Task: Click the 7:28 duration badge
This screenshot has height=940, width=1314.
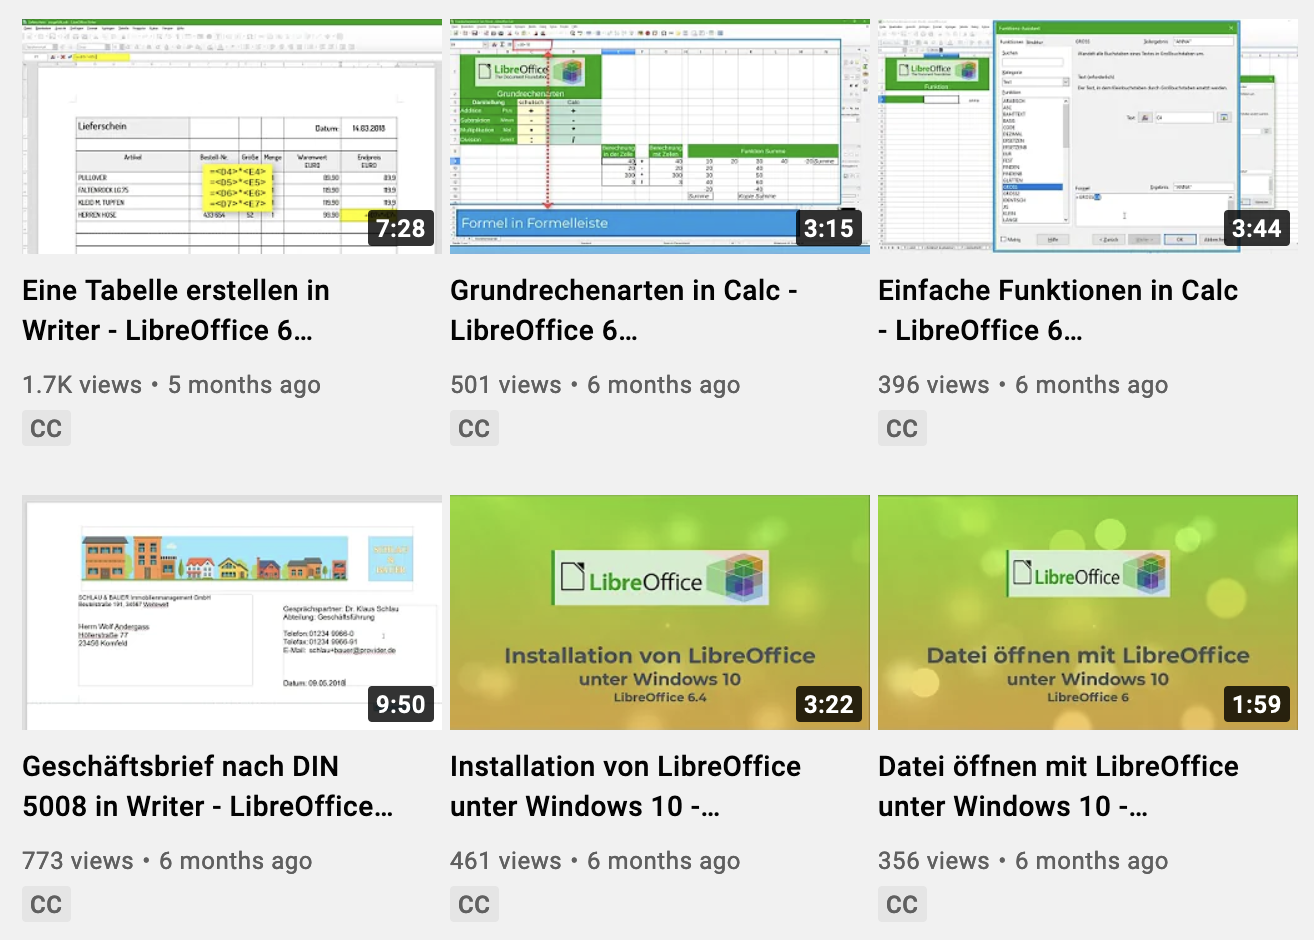Action: [x=401, y=228]
